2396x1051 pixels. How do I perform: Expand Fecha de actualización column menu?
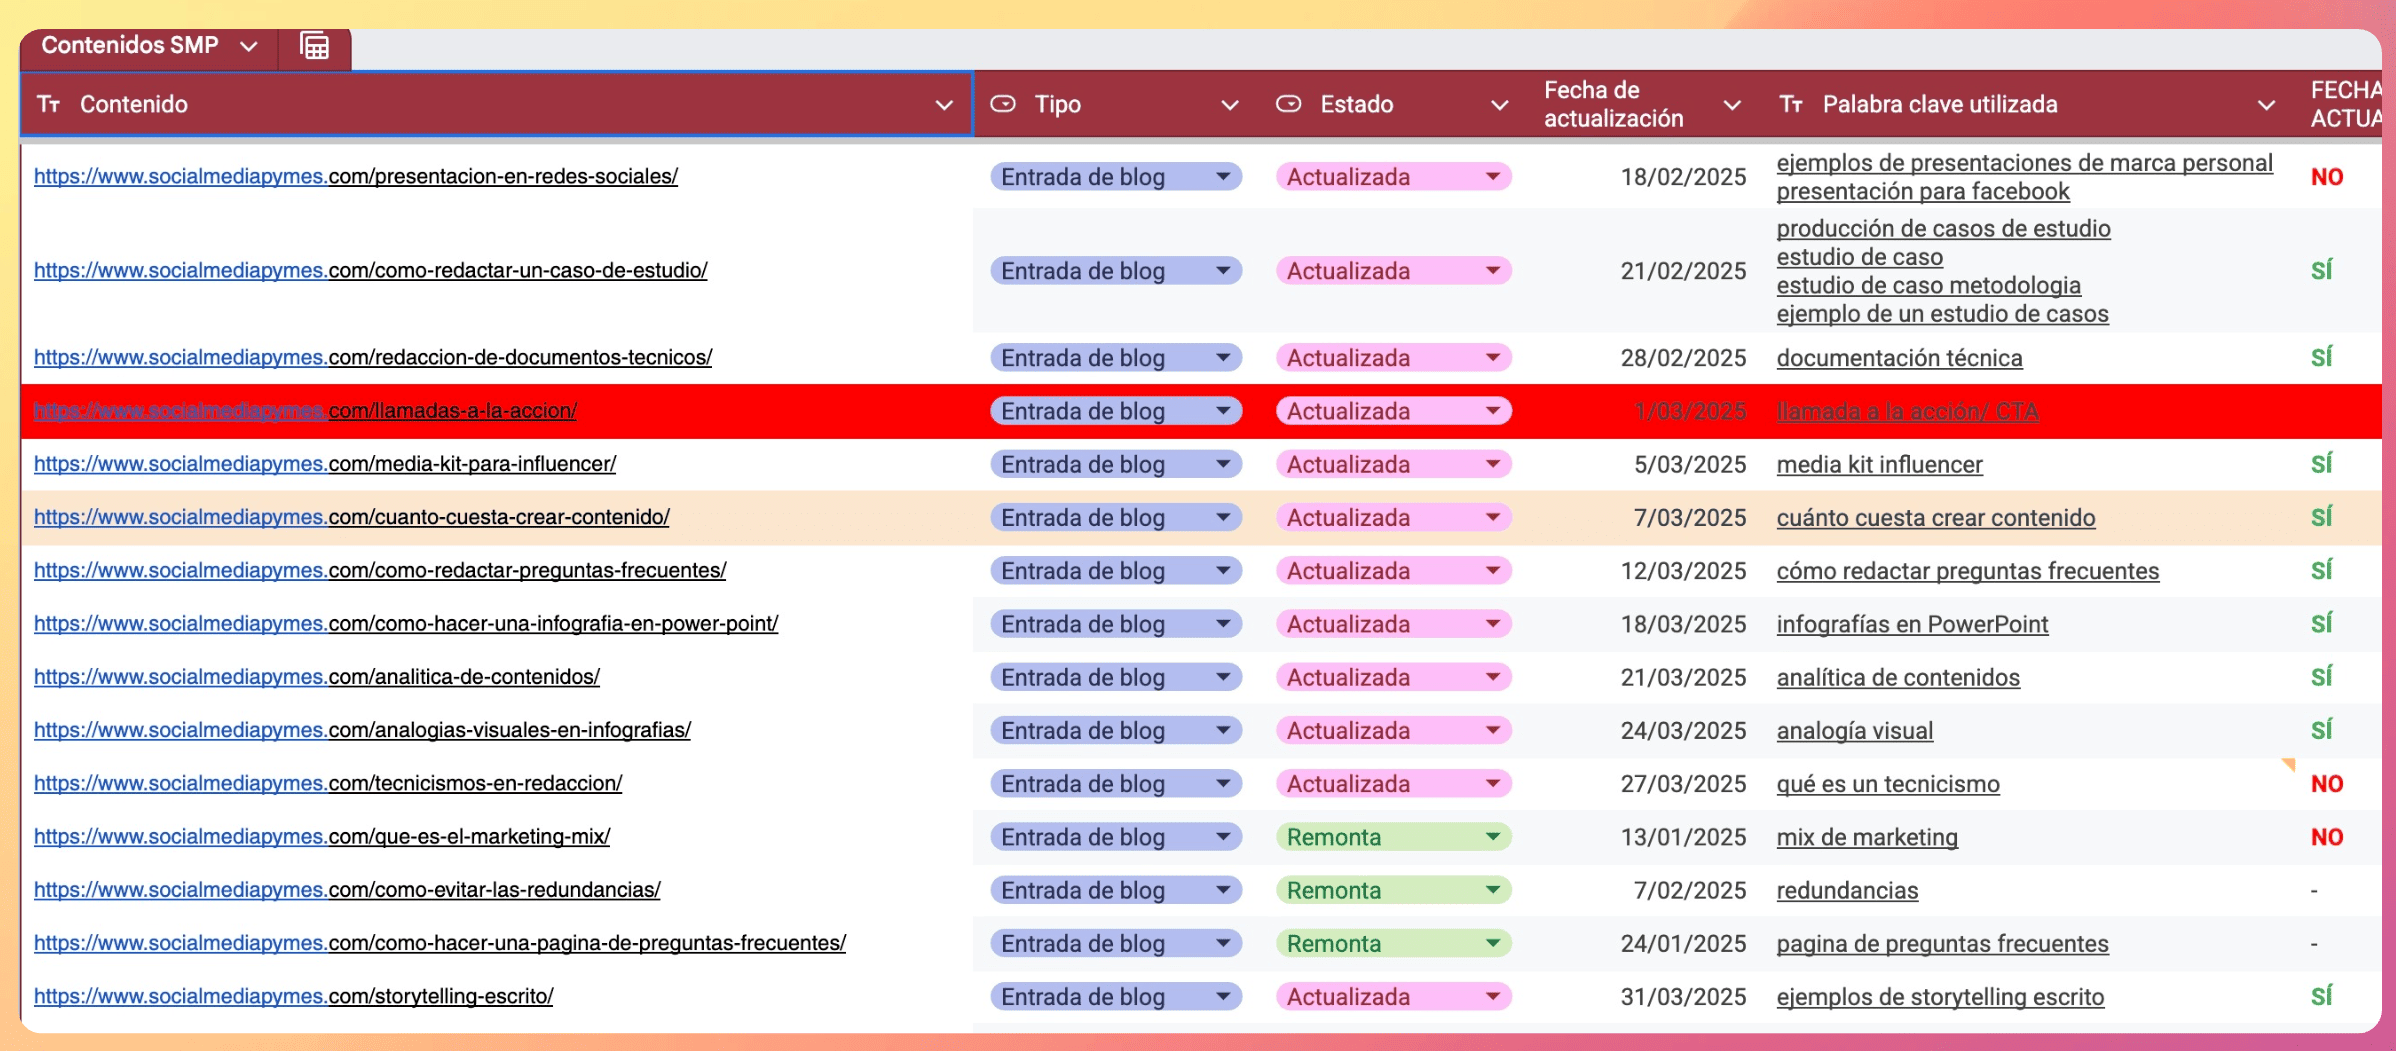coord(1733,105)
